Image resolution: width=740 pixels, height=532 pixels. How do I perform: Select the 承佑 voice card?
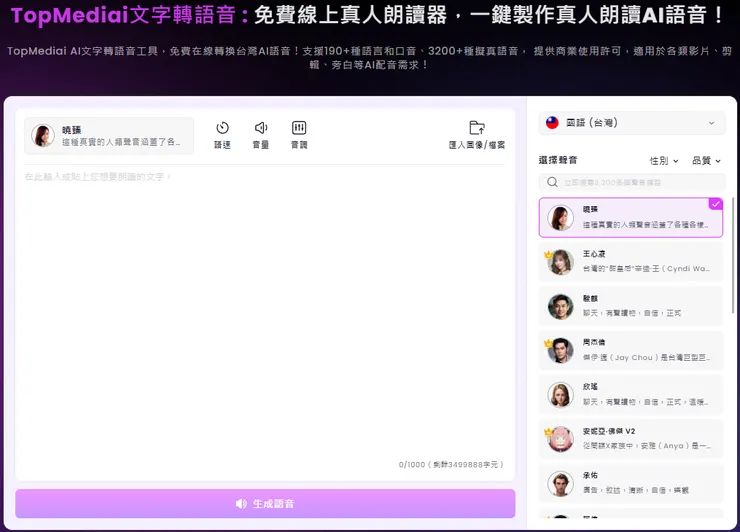631,483
